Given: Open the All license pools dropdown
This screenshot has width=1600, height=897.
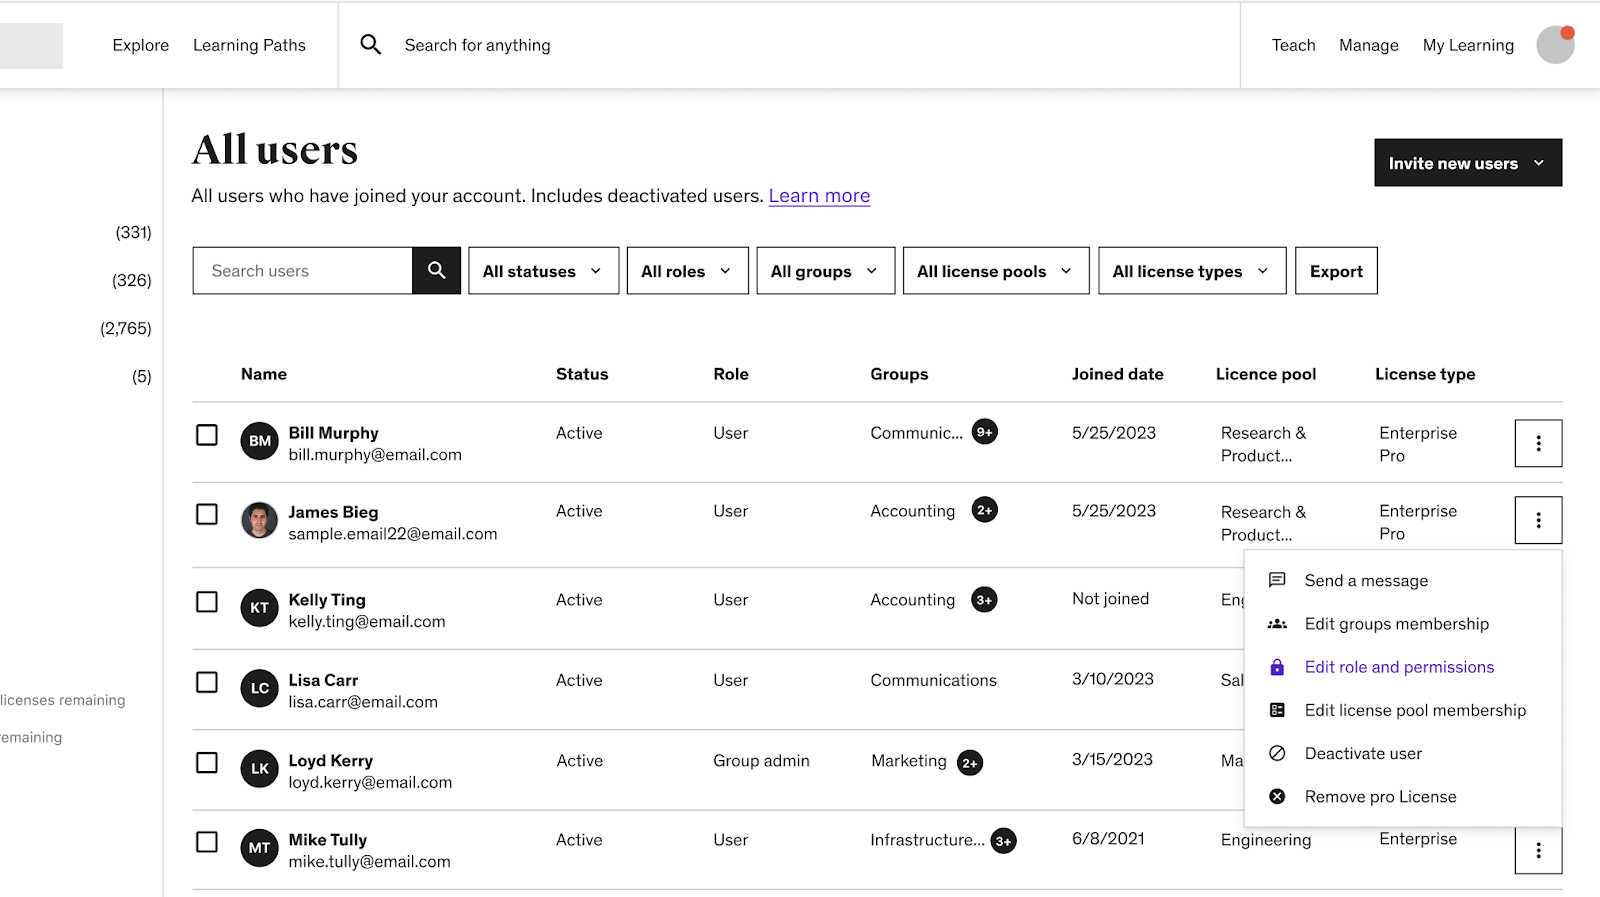Looking at the screenshot, I should click(995, 271).
